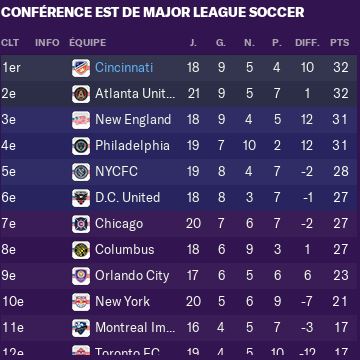Click the Chicago club crest

coord(81,224)
